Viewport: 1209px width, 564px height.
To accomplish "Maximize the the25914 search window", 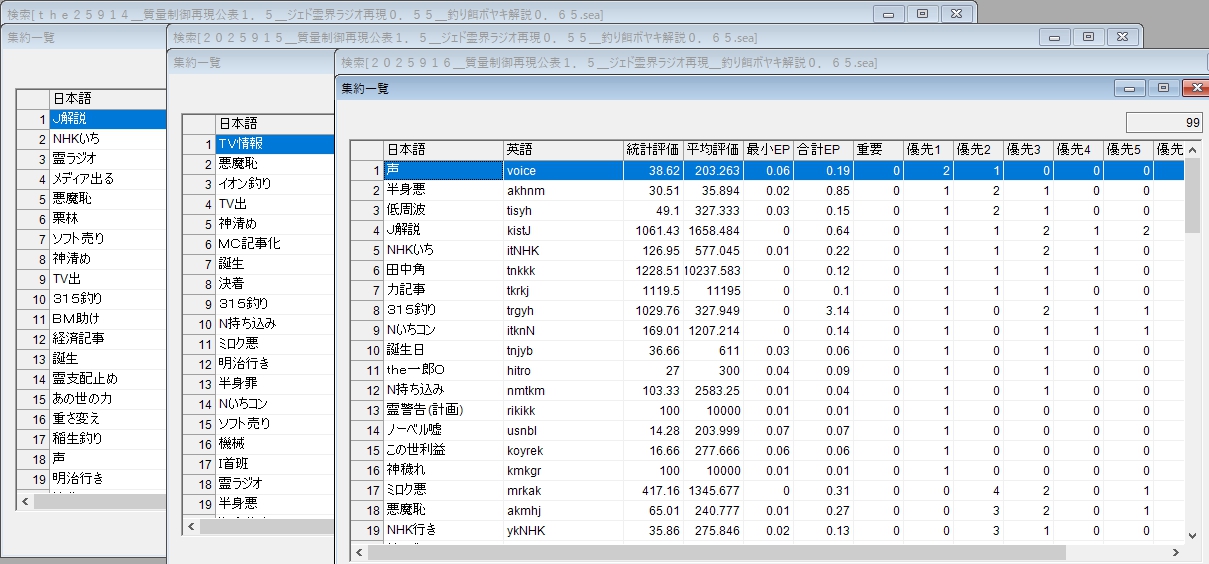I will point(923,13).
